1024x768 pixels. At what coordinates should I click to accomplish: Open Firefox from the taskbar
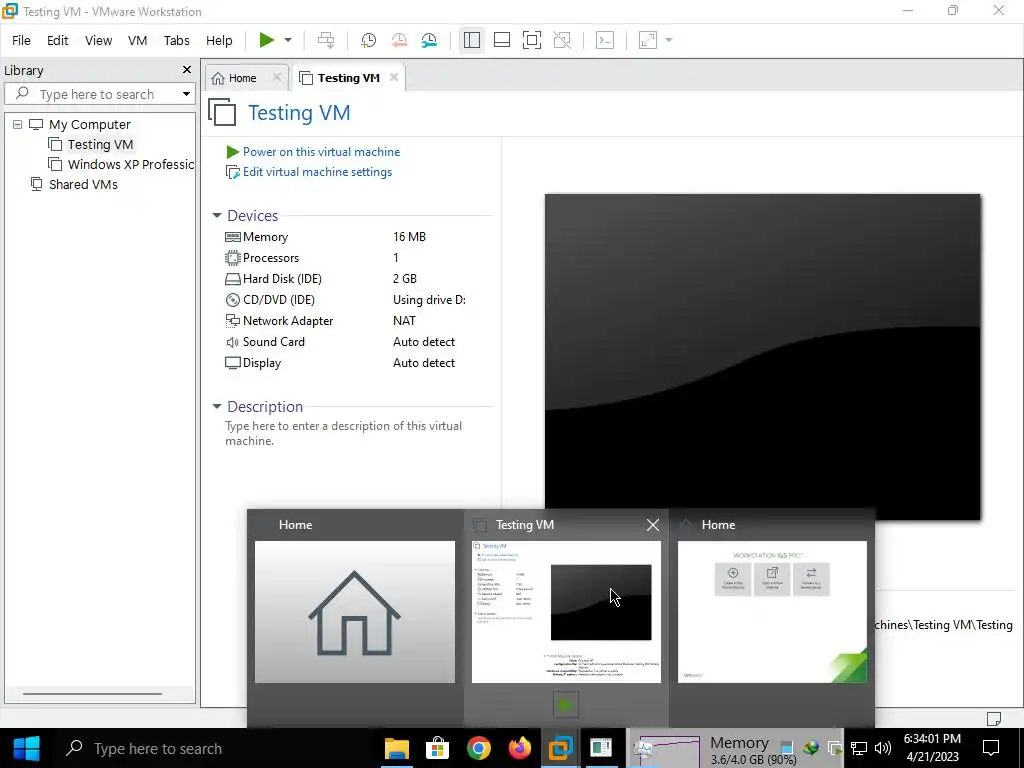519,748
